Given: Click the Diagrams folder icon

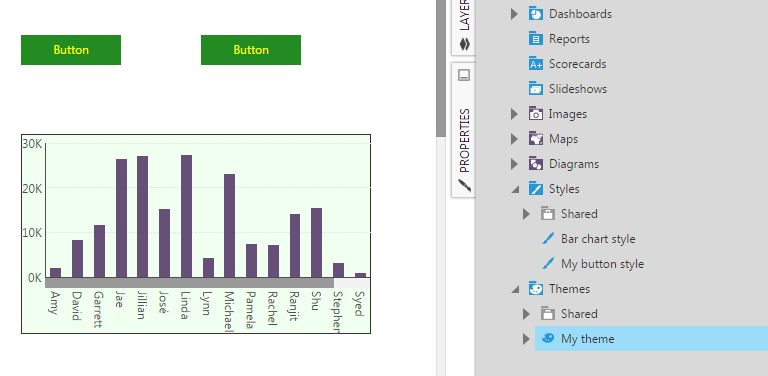Looking at the screenshot, I should coord(536,164).
